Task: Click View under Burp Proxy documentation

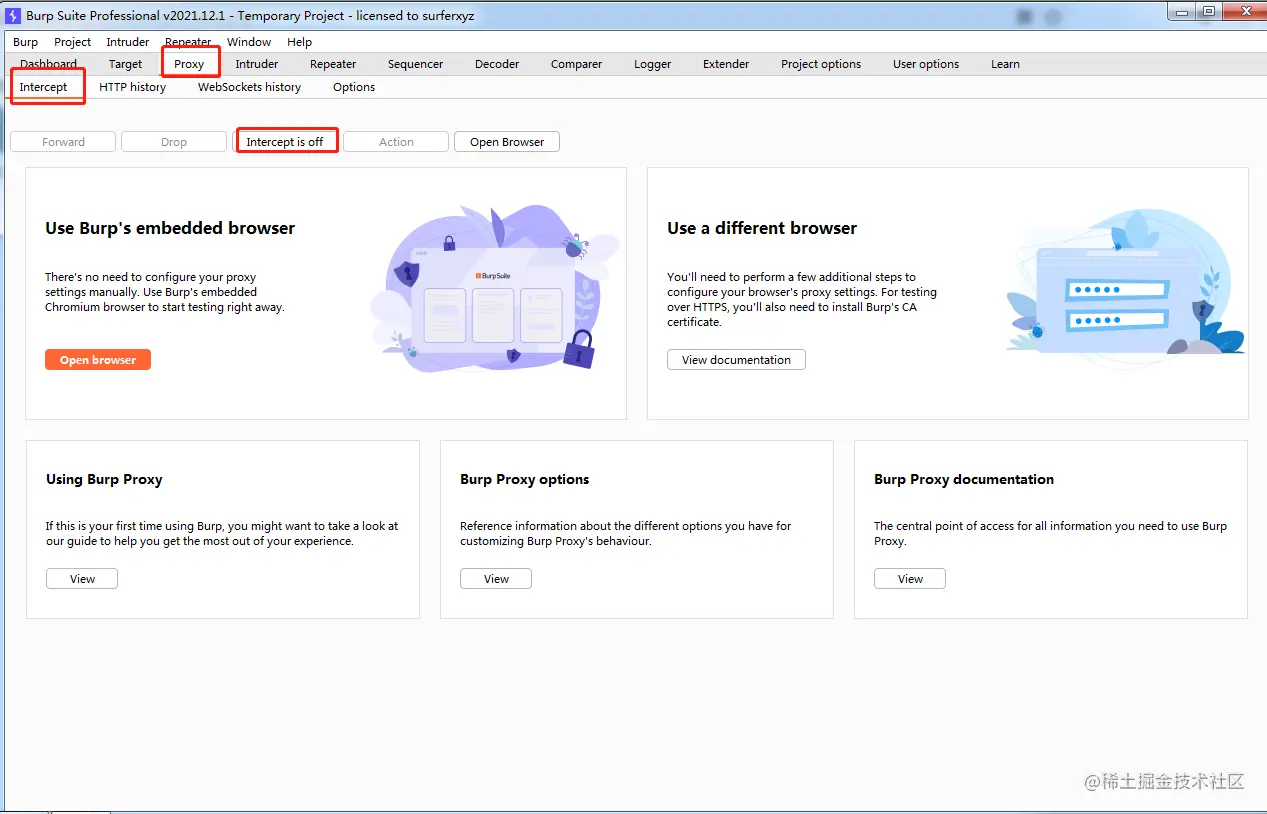Action: click(910, 579)
